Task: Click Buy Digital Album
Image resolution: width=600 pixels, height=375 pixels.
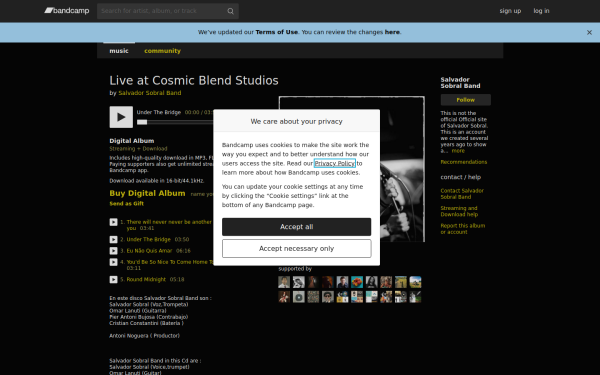Action: [147, 193]
